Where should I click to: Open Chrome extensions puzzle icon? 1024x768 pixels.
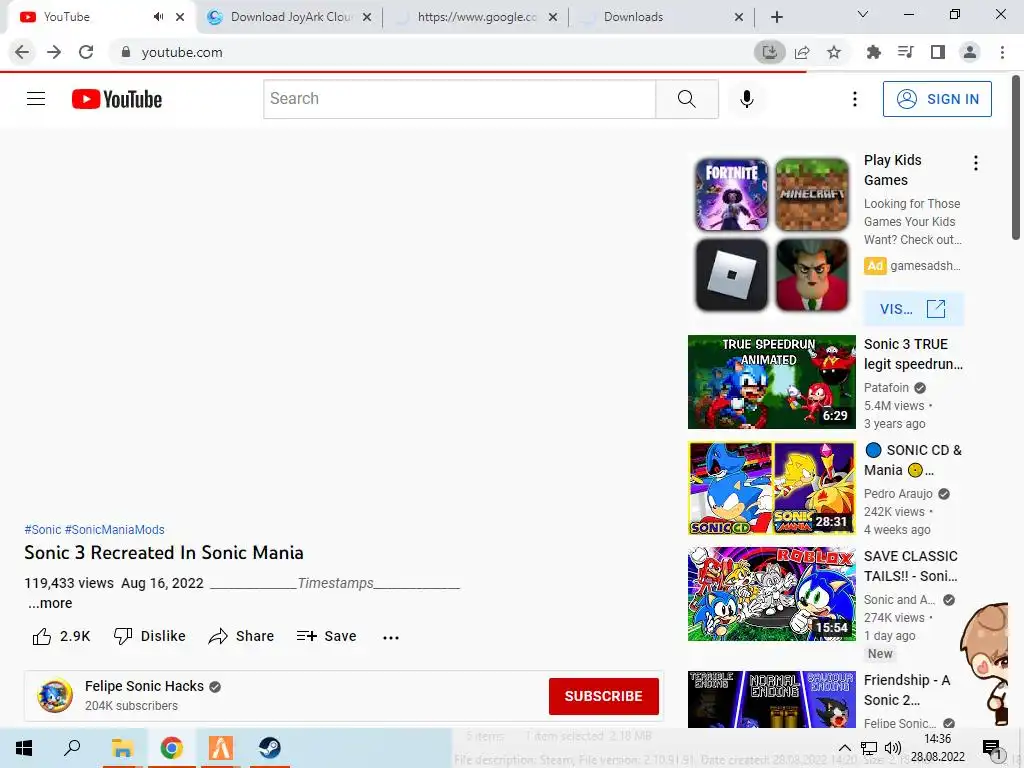click(x=873, y=52)
